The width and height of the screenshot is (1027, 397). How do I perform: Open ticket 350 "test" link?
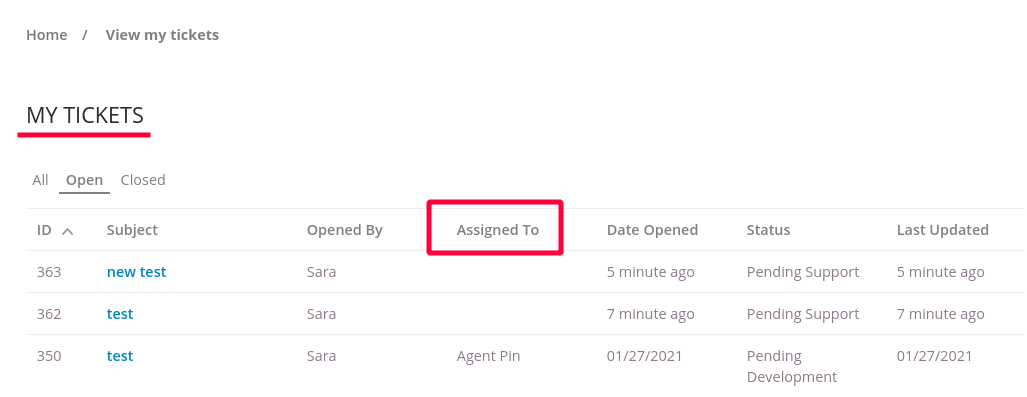click(120, 356)
